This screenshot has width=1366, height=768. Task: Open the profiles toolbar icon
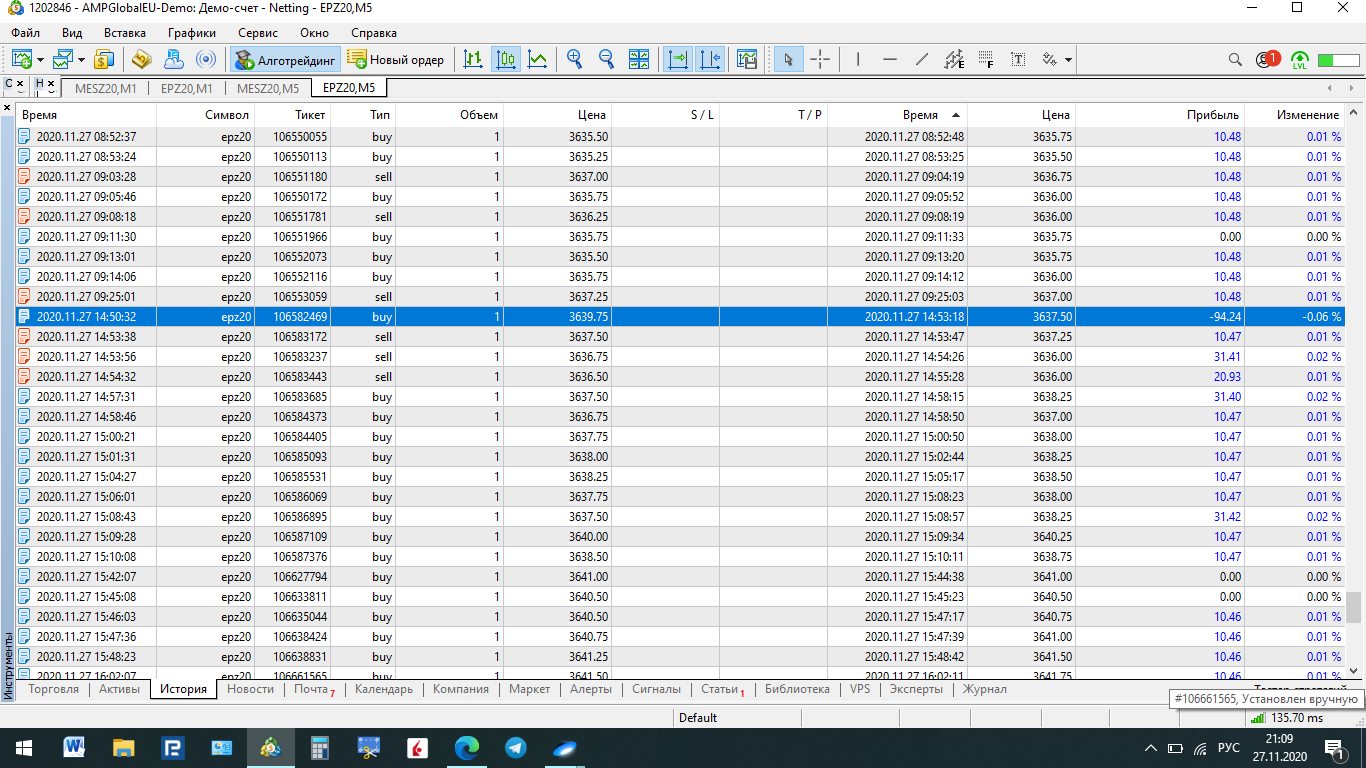tap(63, 59)
